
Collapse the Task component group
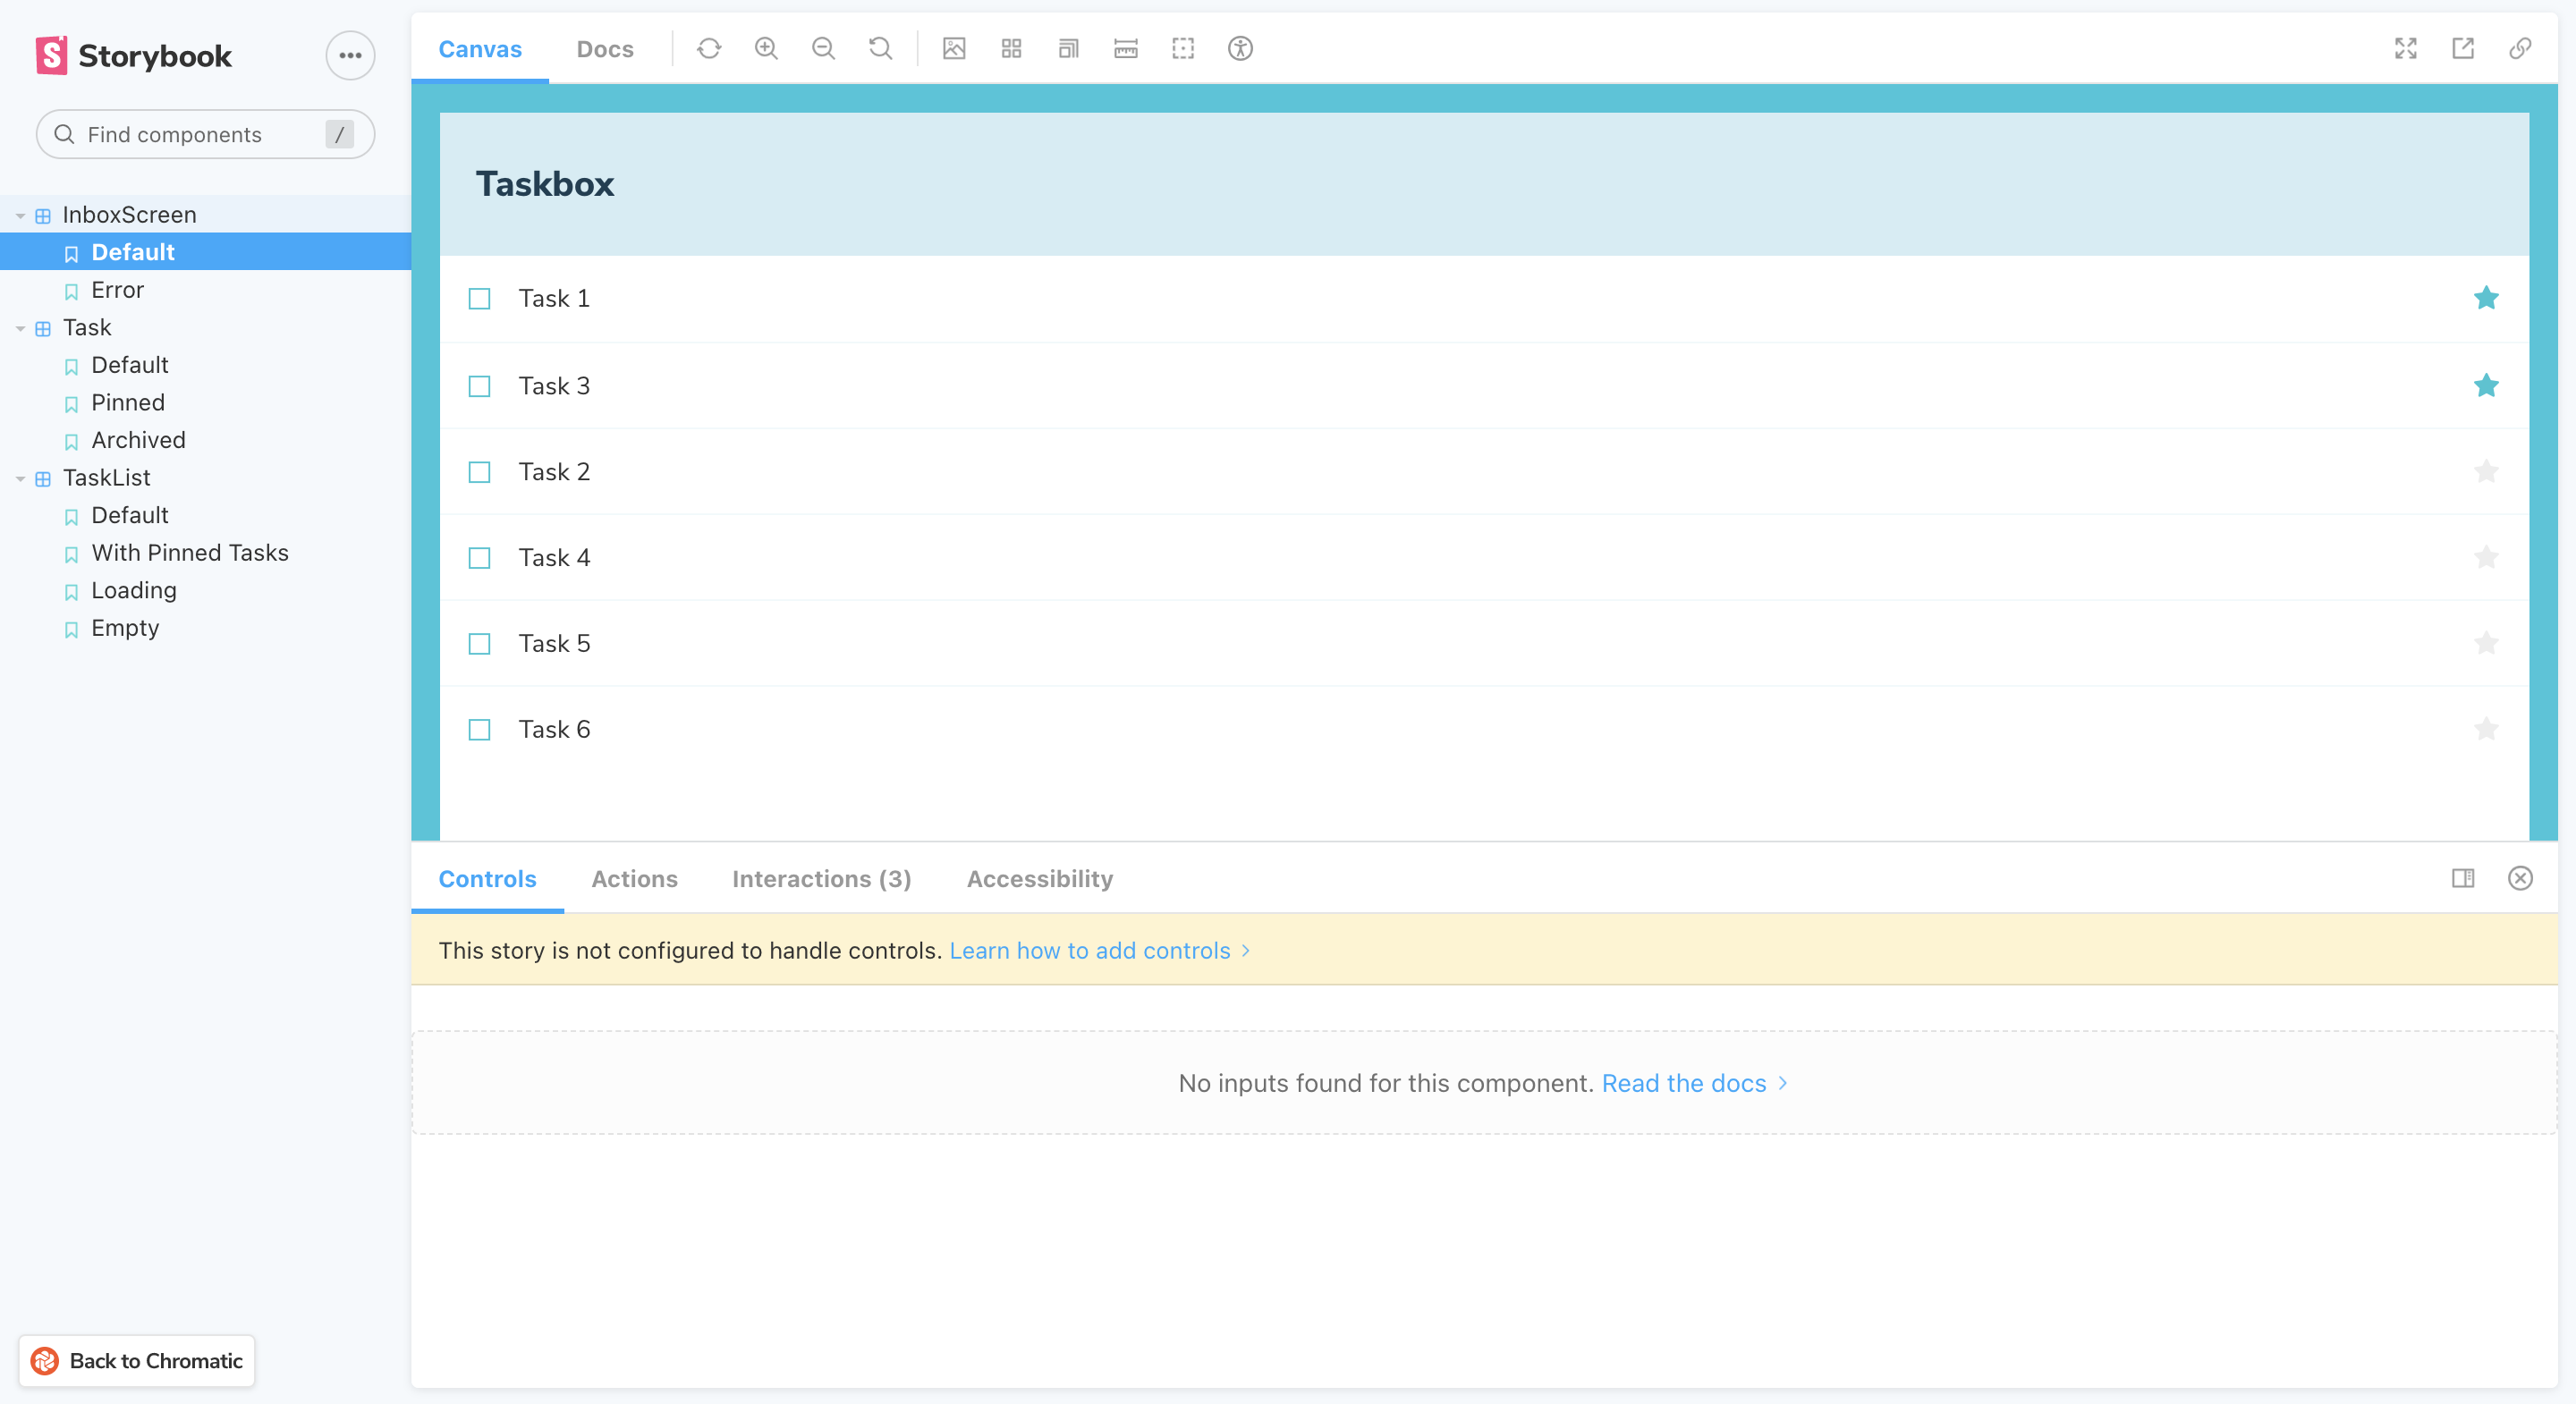(x=20, y=329)
